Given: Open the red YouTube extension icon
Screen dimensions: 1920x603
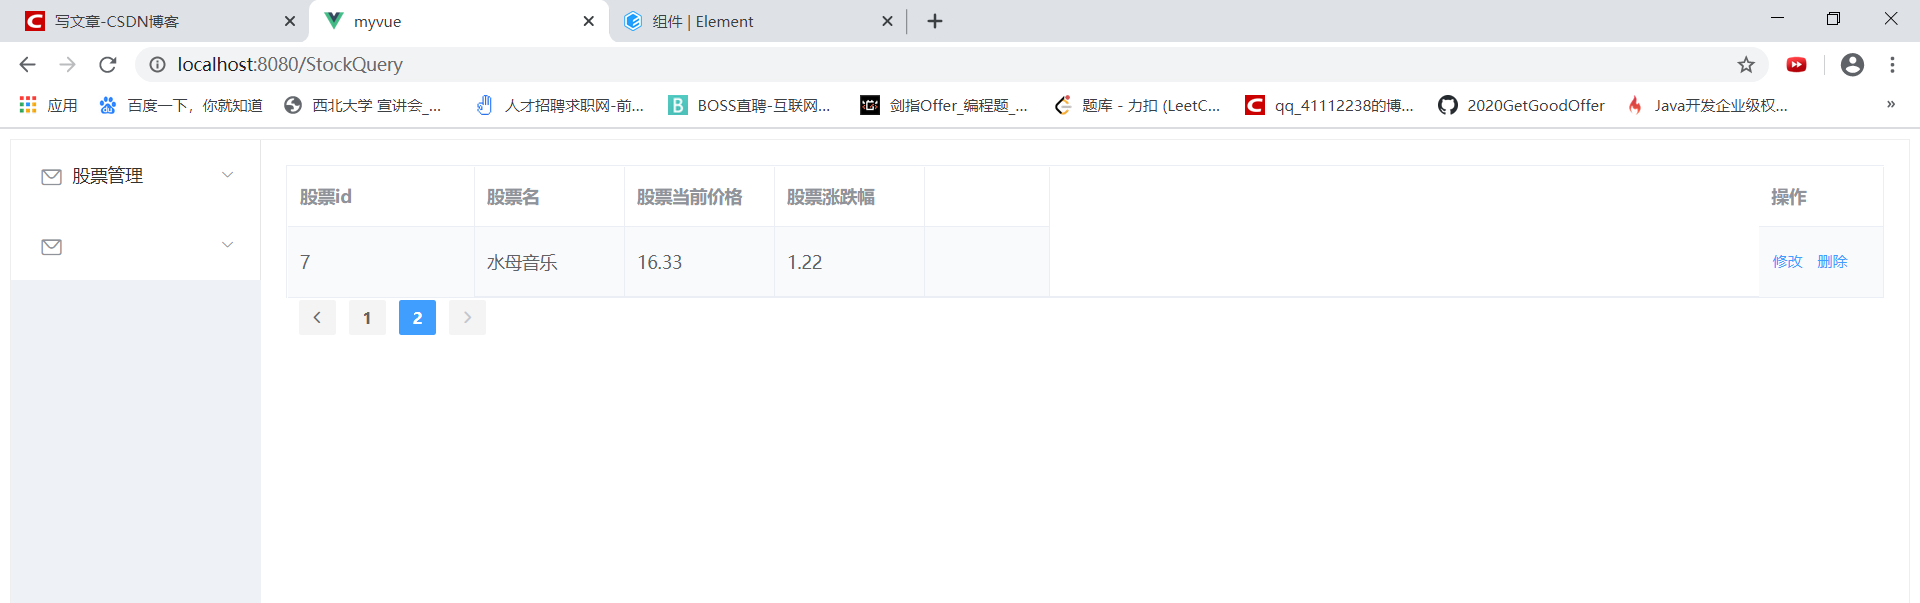Looking at the screenshot, I should tap(1797, 65).
